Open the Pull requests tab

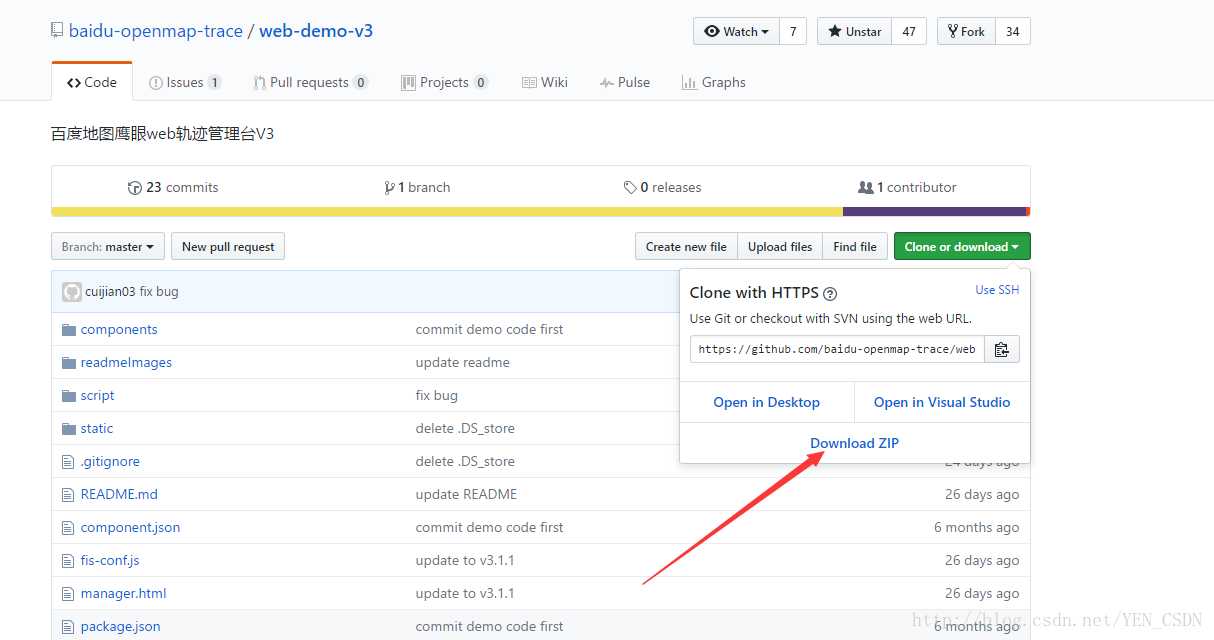[x=311, y=82]
